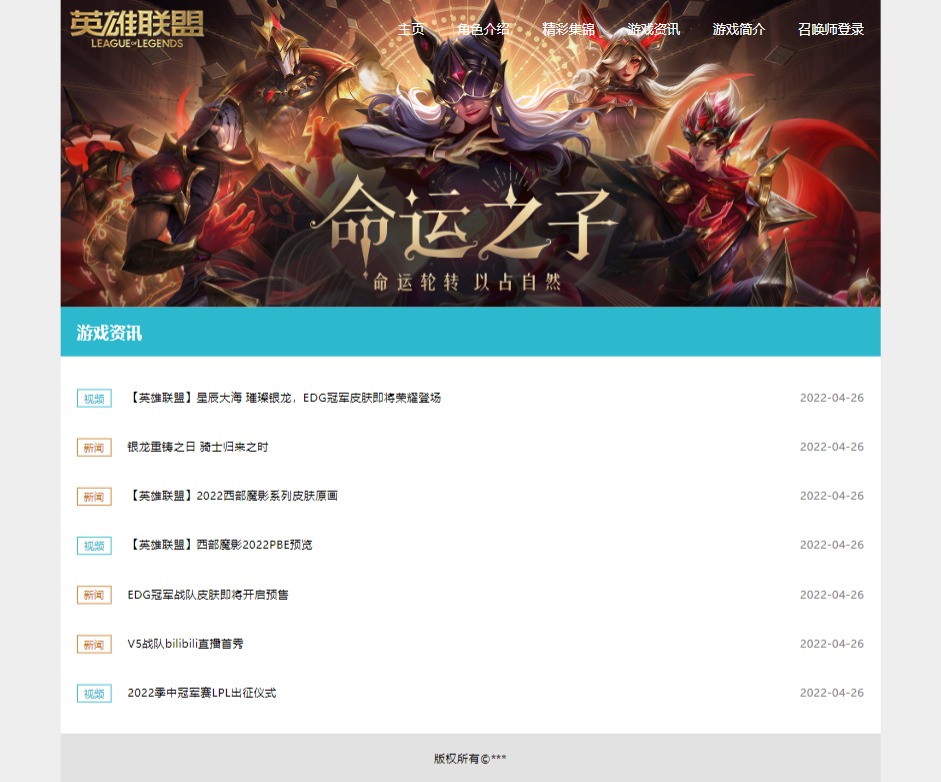Click the 召唤师登录 login link
The height and width of the screenshot is (782, 941).
pyautogui.click(x=830, y=29)
